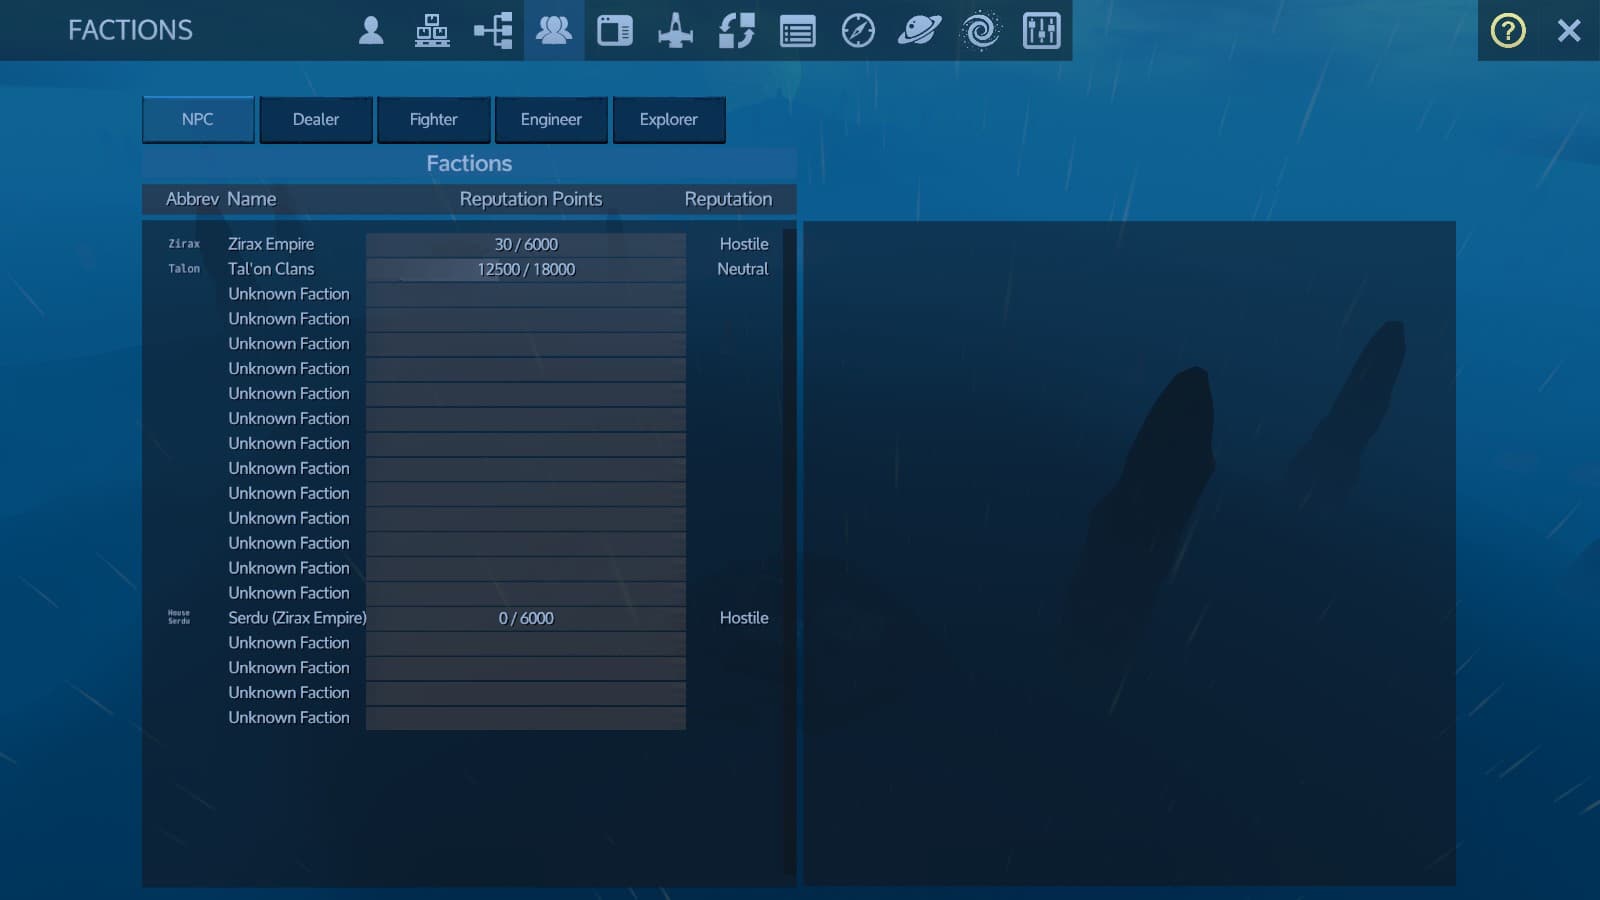Select the NPC tab
Viewport: 1600px width, 900px height.
coord(198,119)
